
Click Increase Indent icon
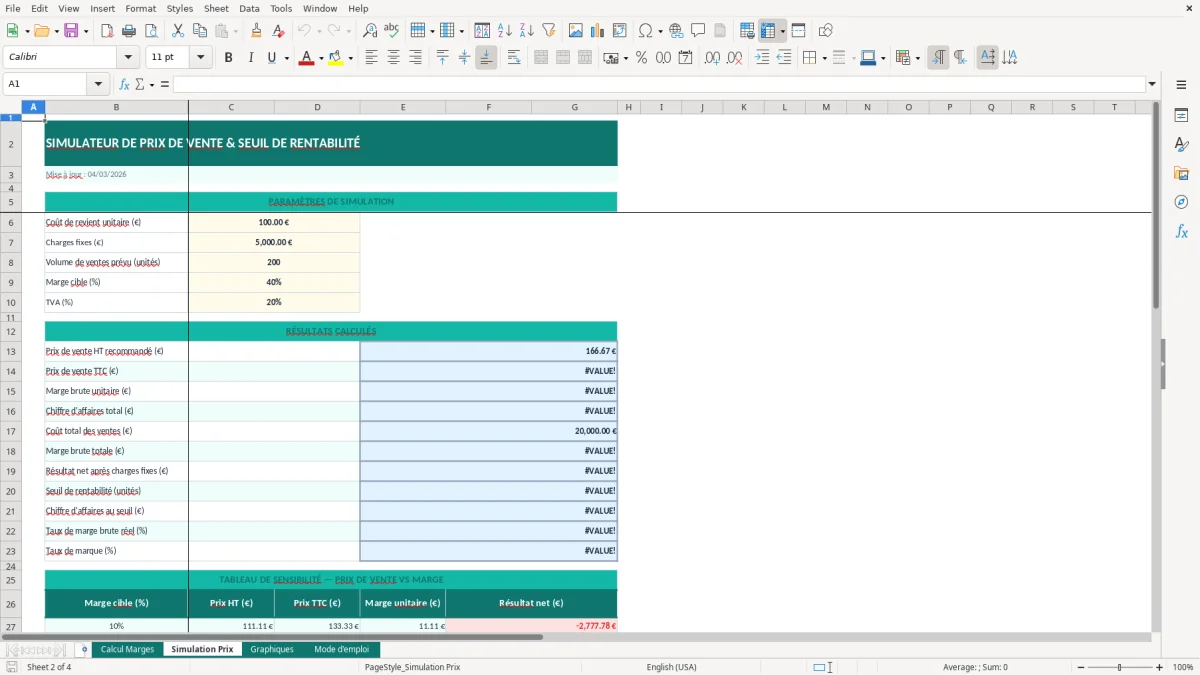[x=762, y=58]
